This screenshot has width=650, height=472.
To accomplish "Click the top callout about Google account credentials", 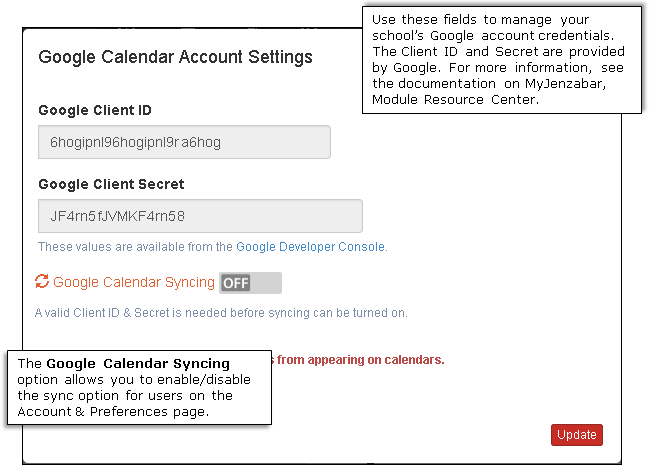I will click(500, 60).
